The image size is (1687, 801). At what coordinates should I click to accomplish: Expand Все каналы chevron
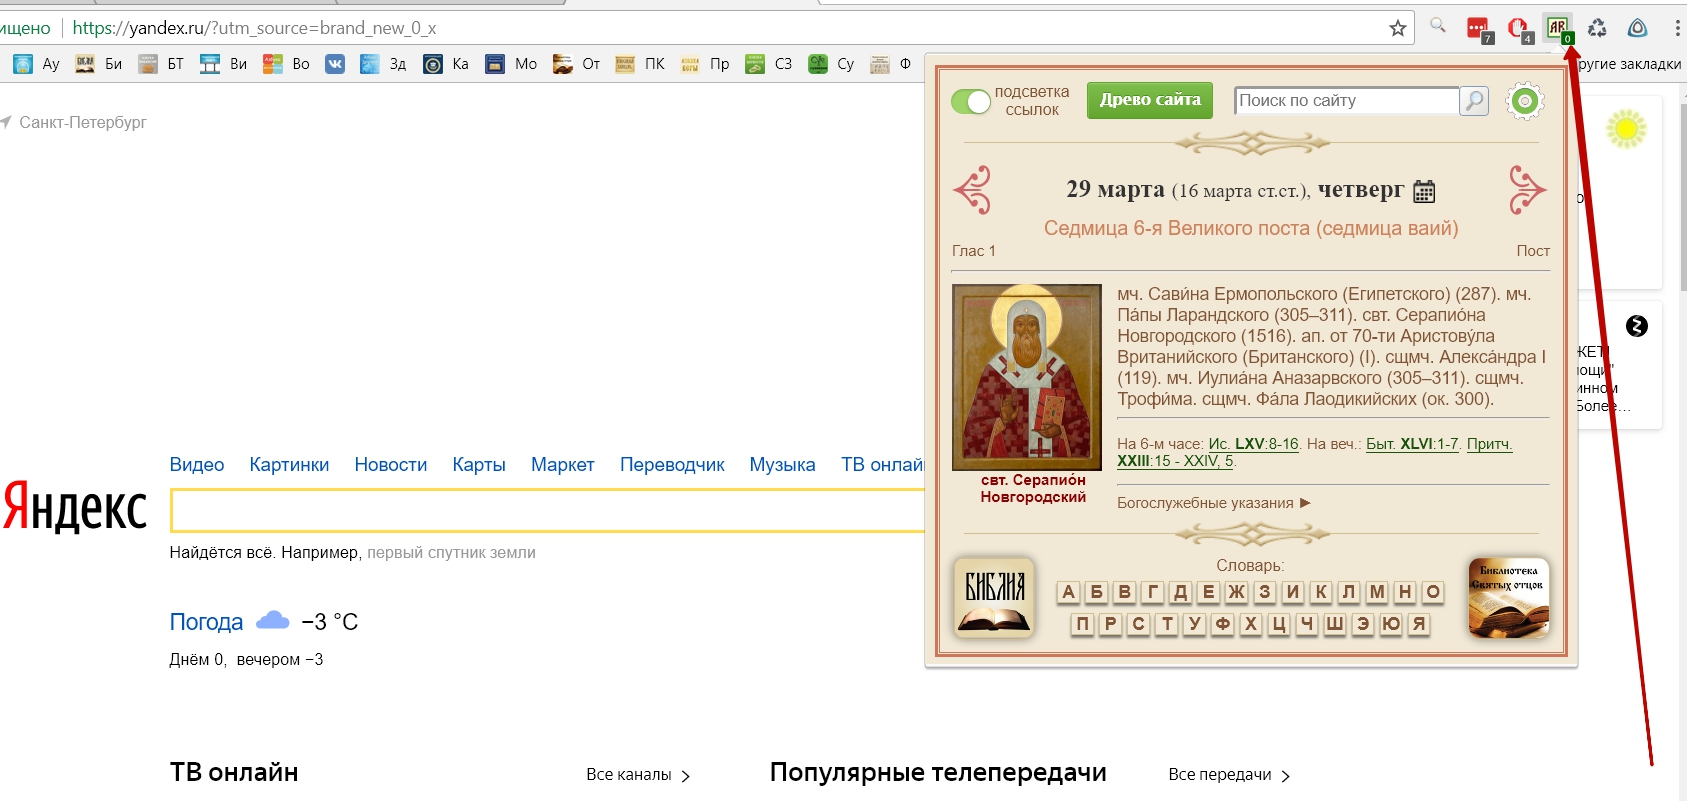[x=685, y=776]
